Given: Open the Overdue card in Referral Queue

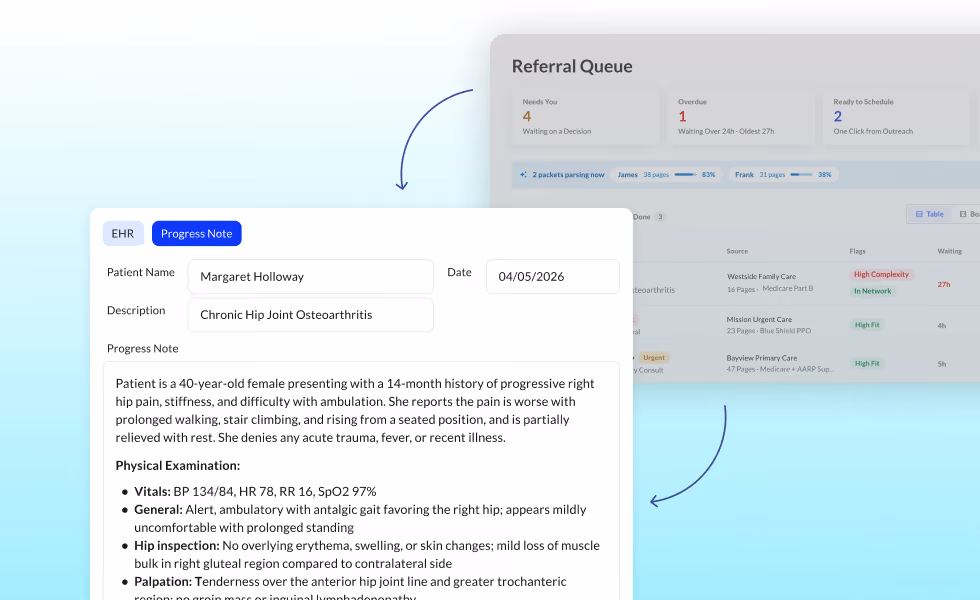Looking at the screenshot, I should [741, 117].
